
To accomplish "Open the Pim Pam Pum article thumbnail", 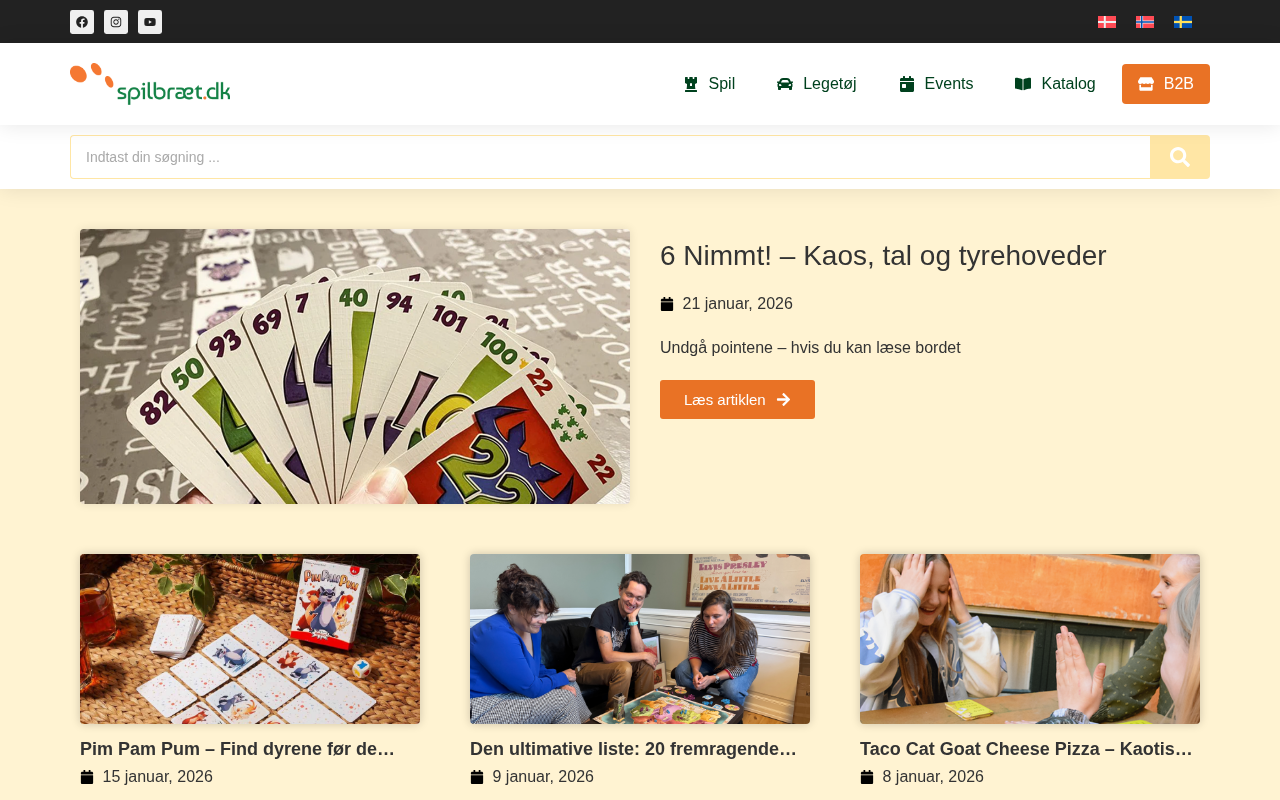I will tap(250, 639).
